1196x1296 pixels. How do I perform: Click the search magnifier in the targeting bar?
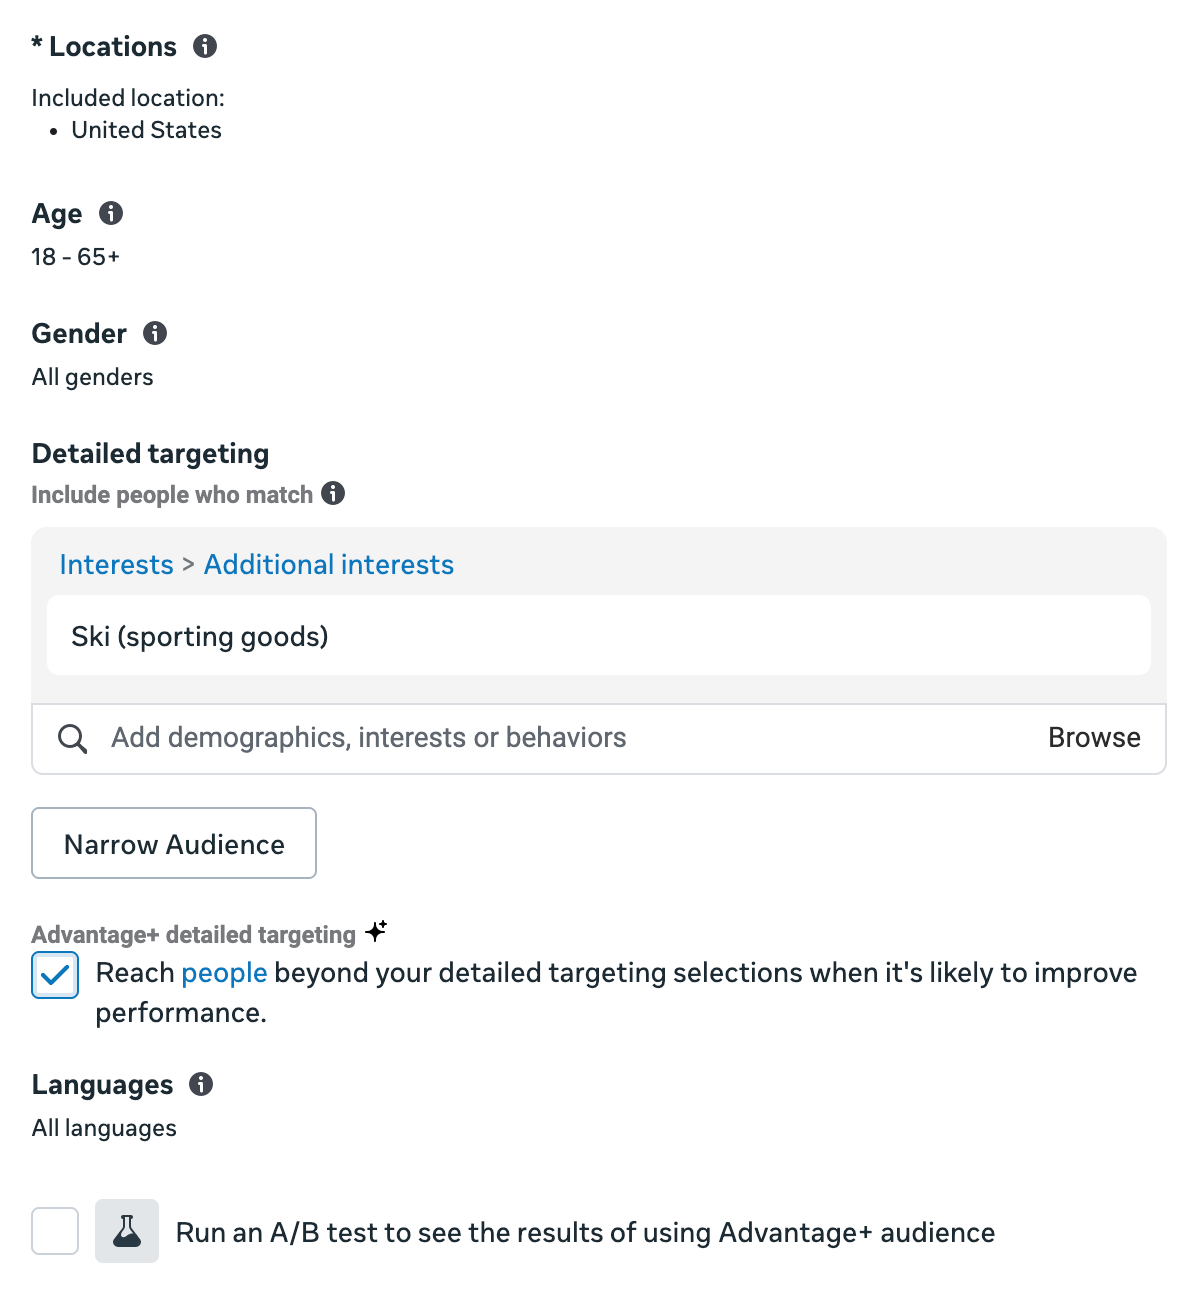(x=72, y=738)
